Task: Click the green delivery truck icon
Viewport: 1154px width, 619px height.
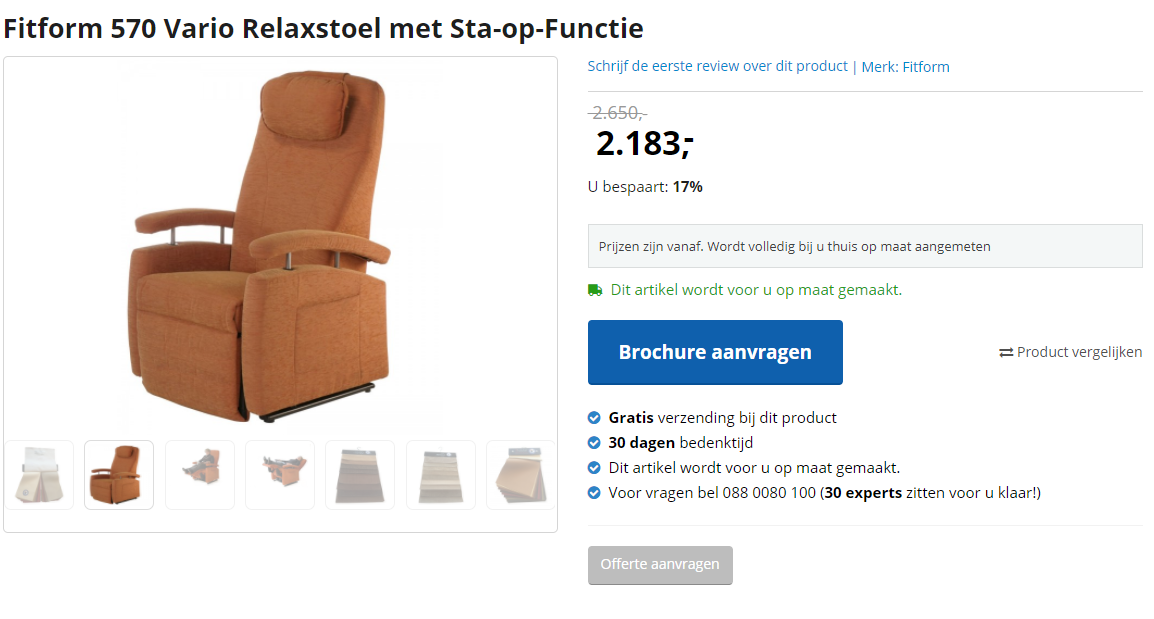Action: pos(595,290)
